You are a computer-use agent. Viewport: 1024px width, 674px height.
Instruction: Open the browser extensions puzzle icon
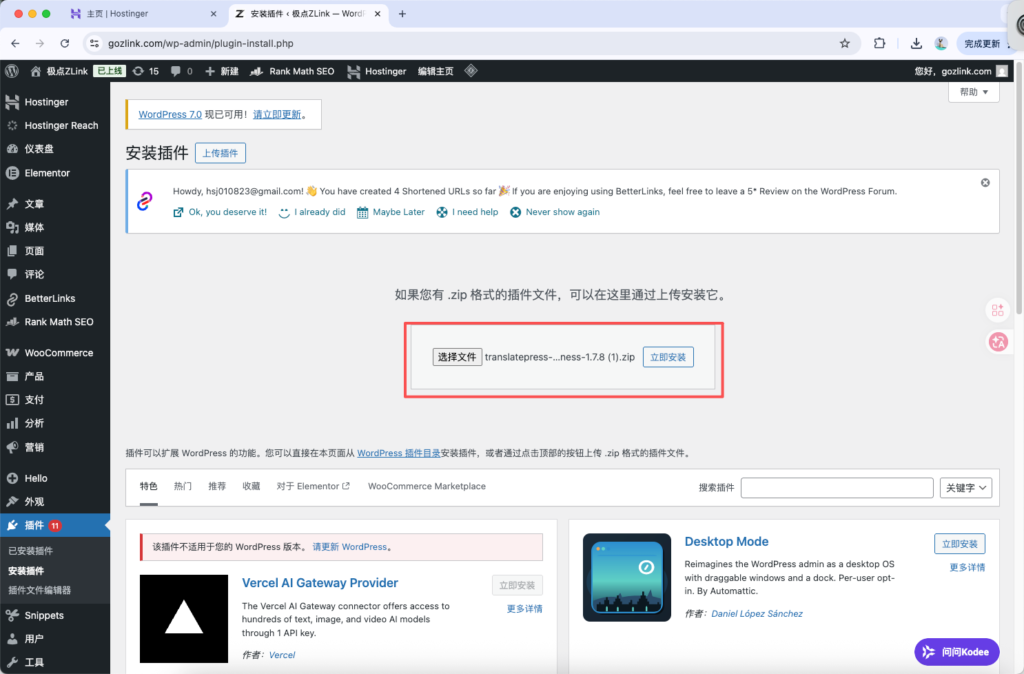[880, 43]
